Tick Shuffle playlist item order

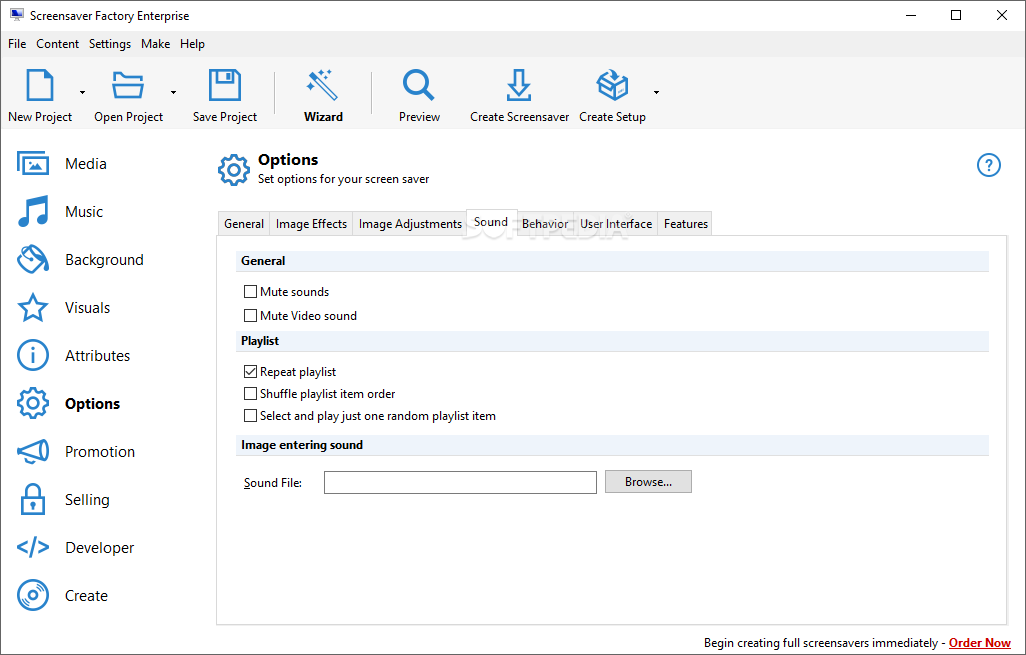250,394
